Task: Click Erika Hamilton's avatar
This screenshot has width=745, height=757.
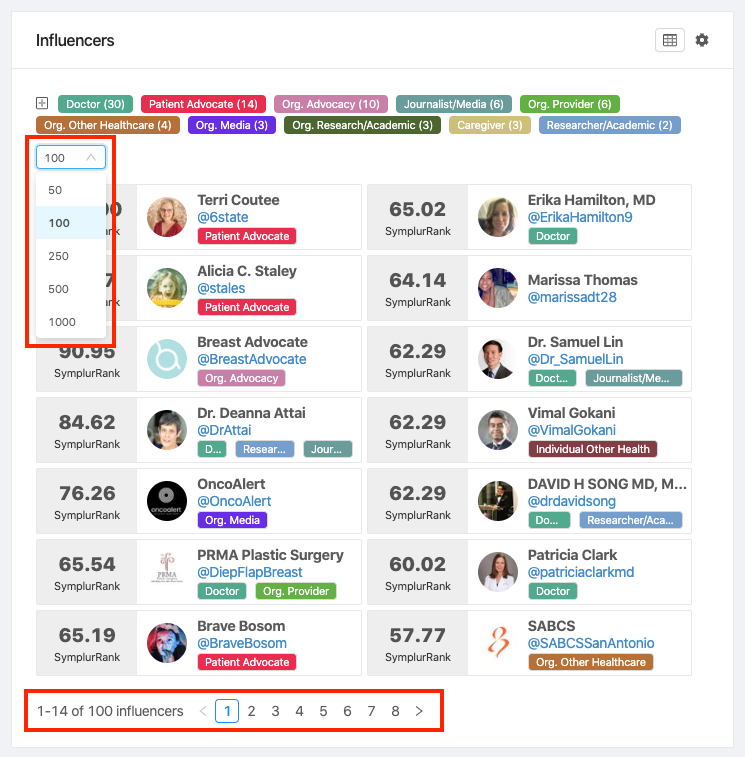Action: (497, 217)
